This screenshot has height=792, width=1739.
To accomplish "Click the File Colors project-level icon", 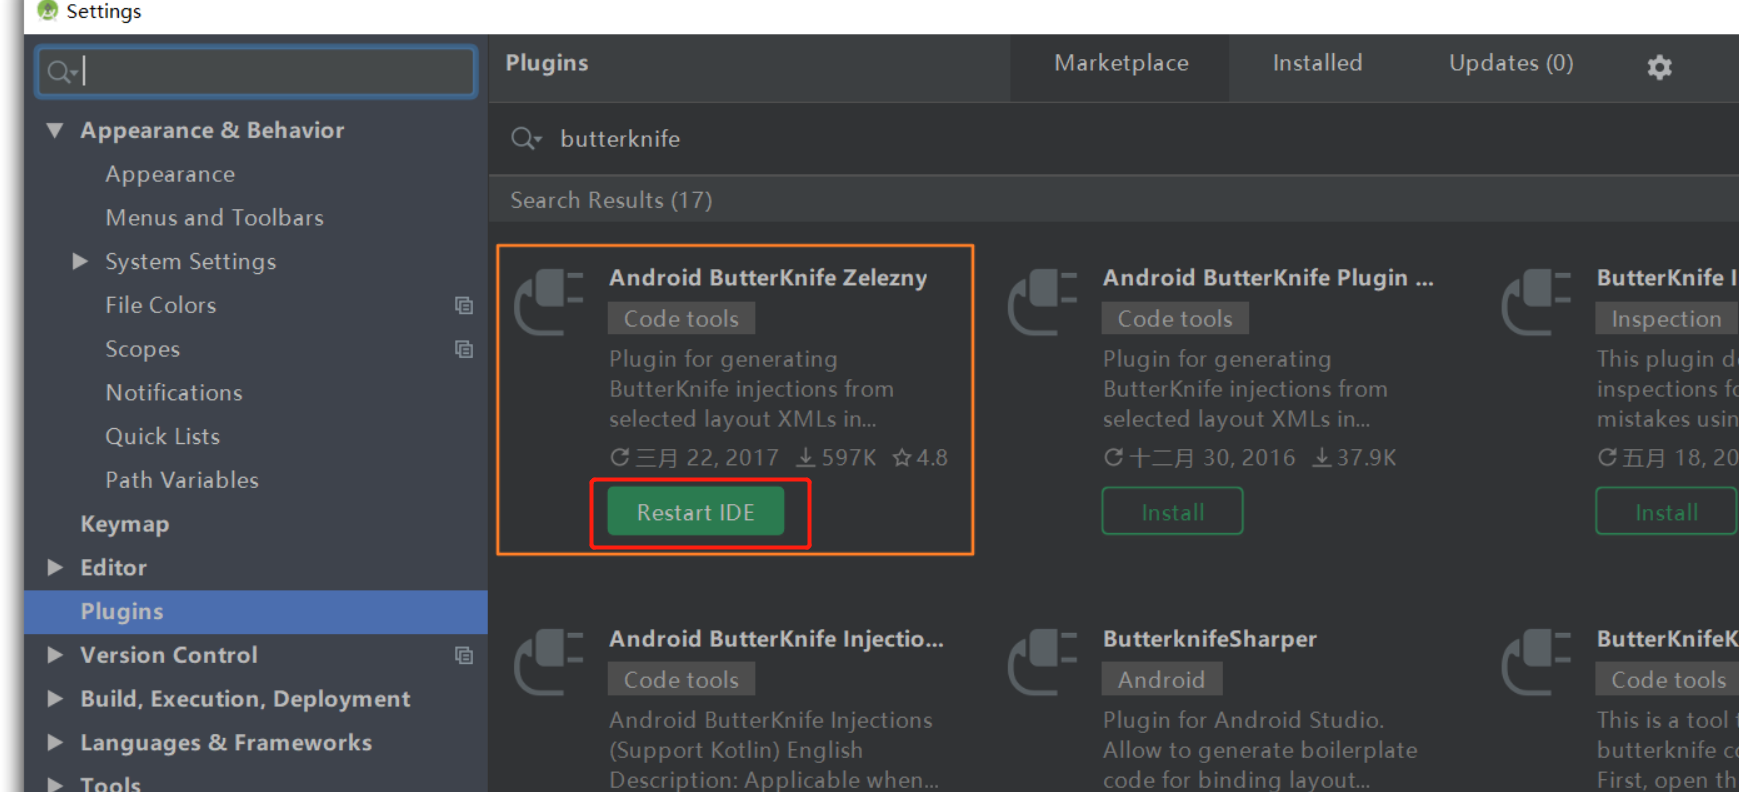I will click(x=464, y=305).
